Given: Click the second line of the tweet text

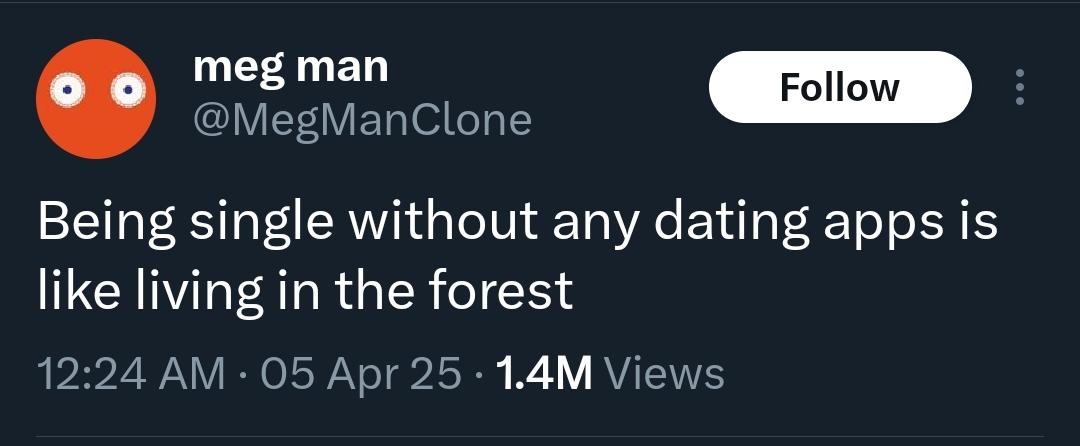Looking at the screenshot, I should click(305, 290).
